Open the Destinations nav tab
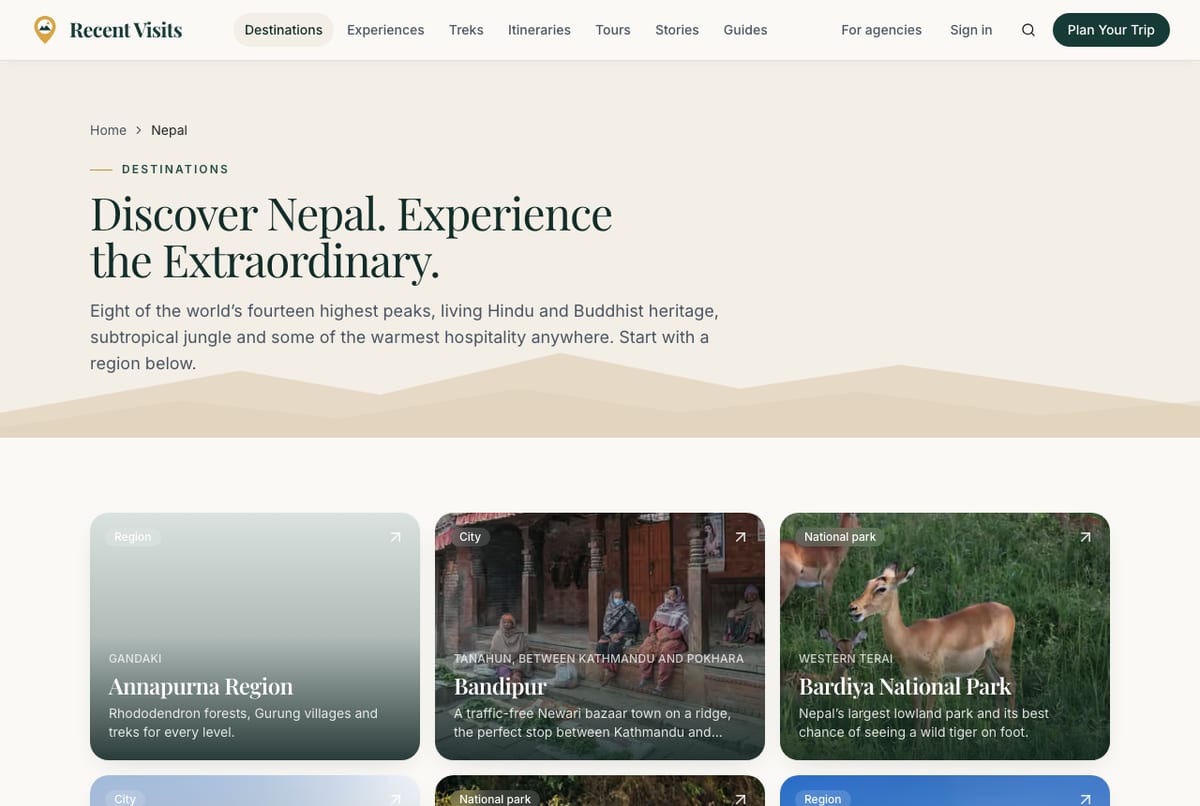The width and height of the screenshot is (1200, 806). click(x=283, y=30)
